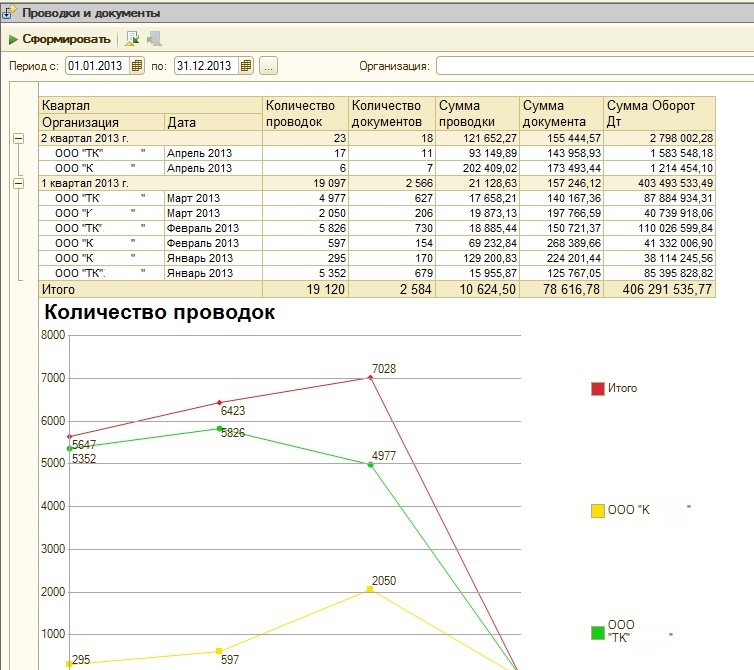Open calendar for period start date
Image resolution: width=754 pixels, height=670 pixels.
[x=137, y=66]
